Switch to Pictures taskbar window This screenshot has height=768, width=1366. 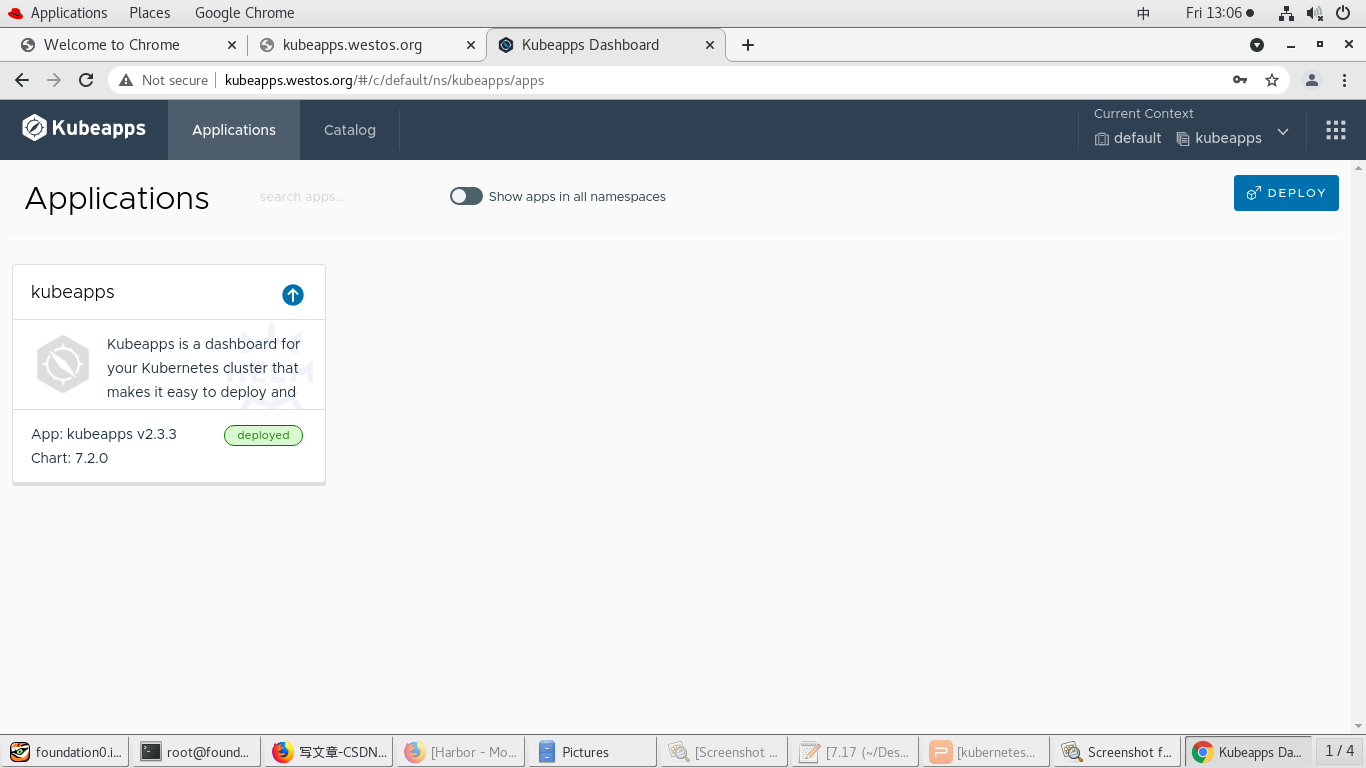pyautogui.click(x=592, y=752)
